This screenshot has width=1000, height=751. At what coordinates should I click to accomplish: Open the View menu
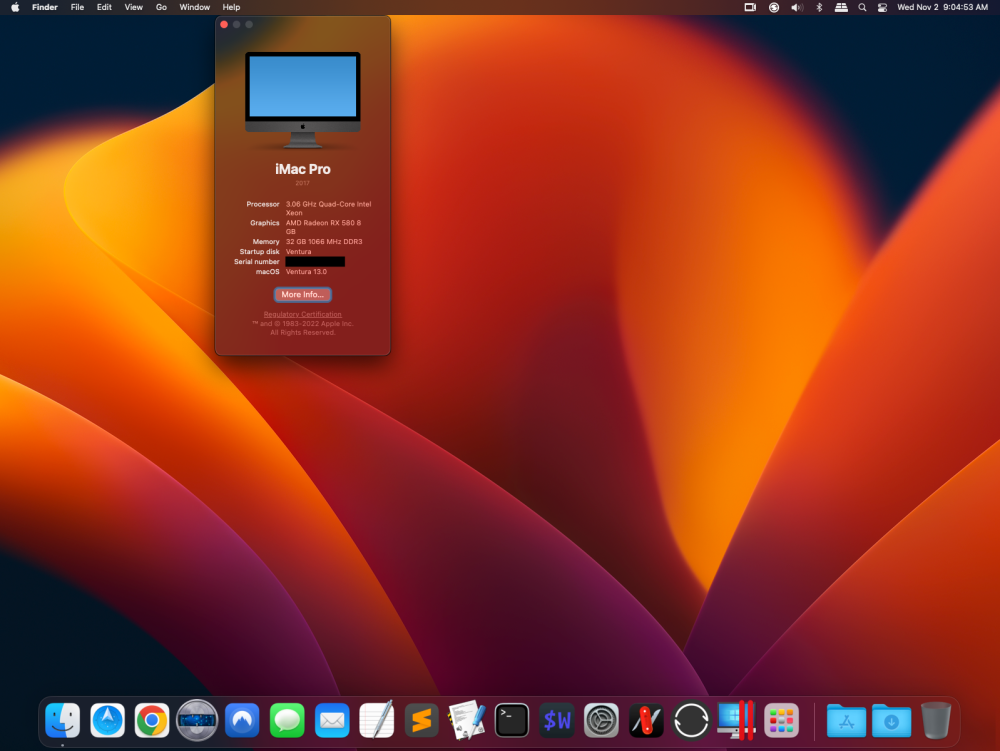[x=133, y=7]
